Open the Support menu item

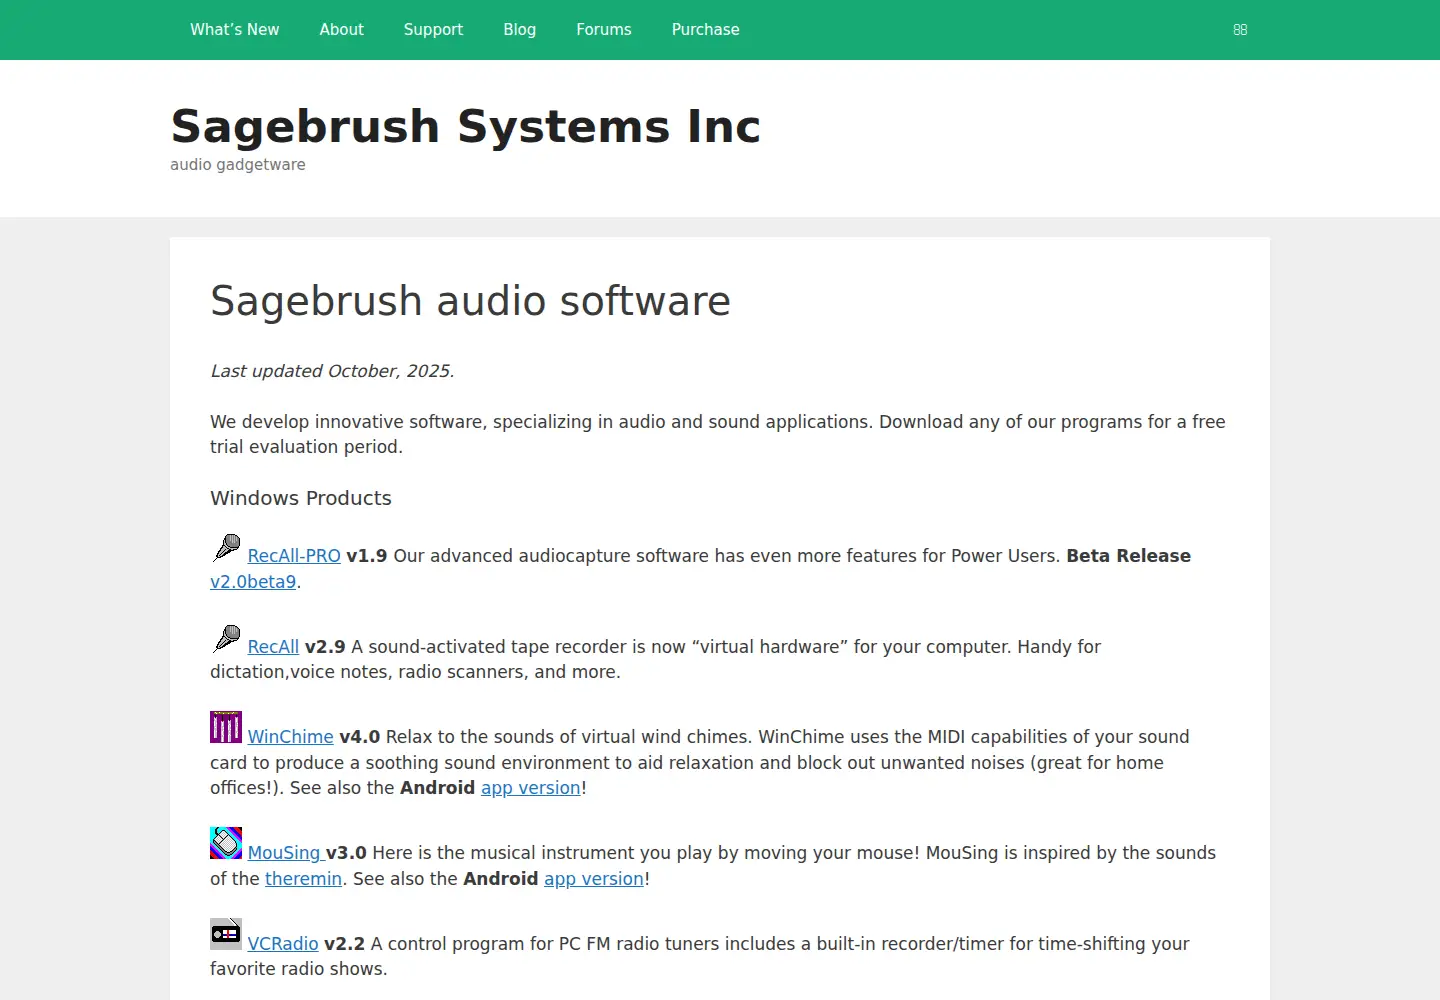(x=433, y=30)
